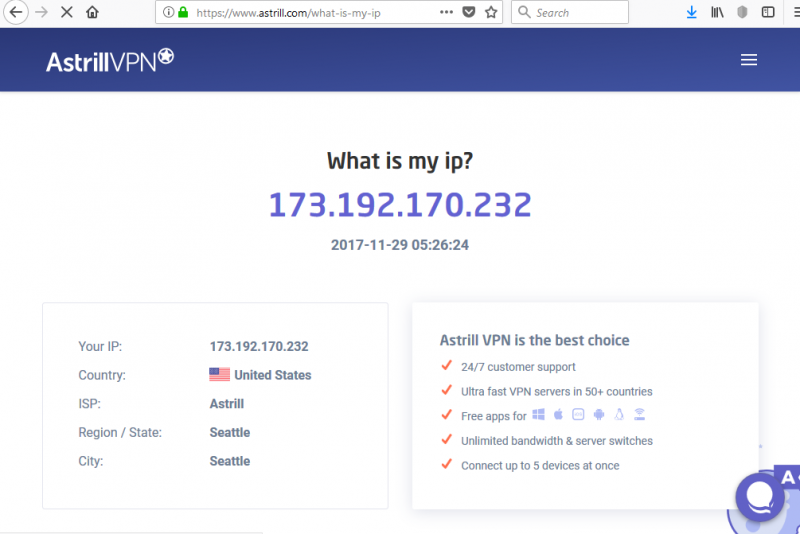
Task: Click the Firefox home icon
Action: [x=92, y=13]
